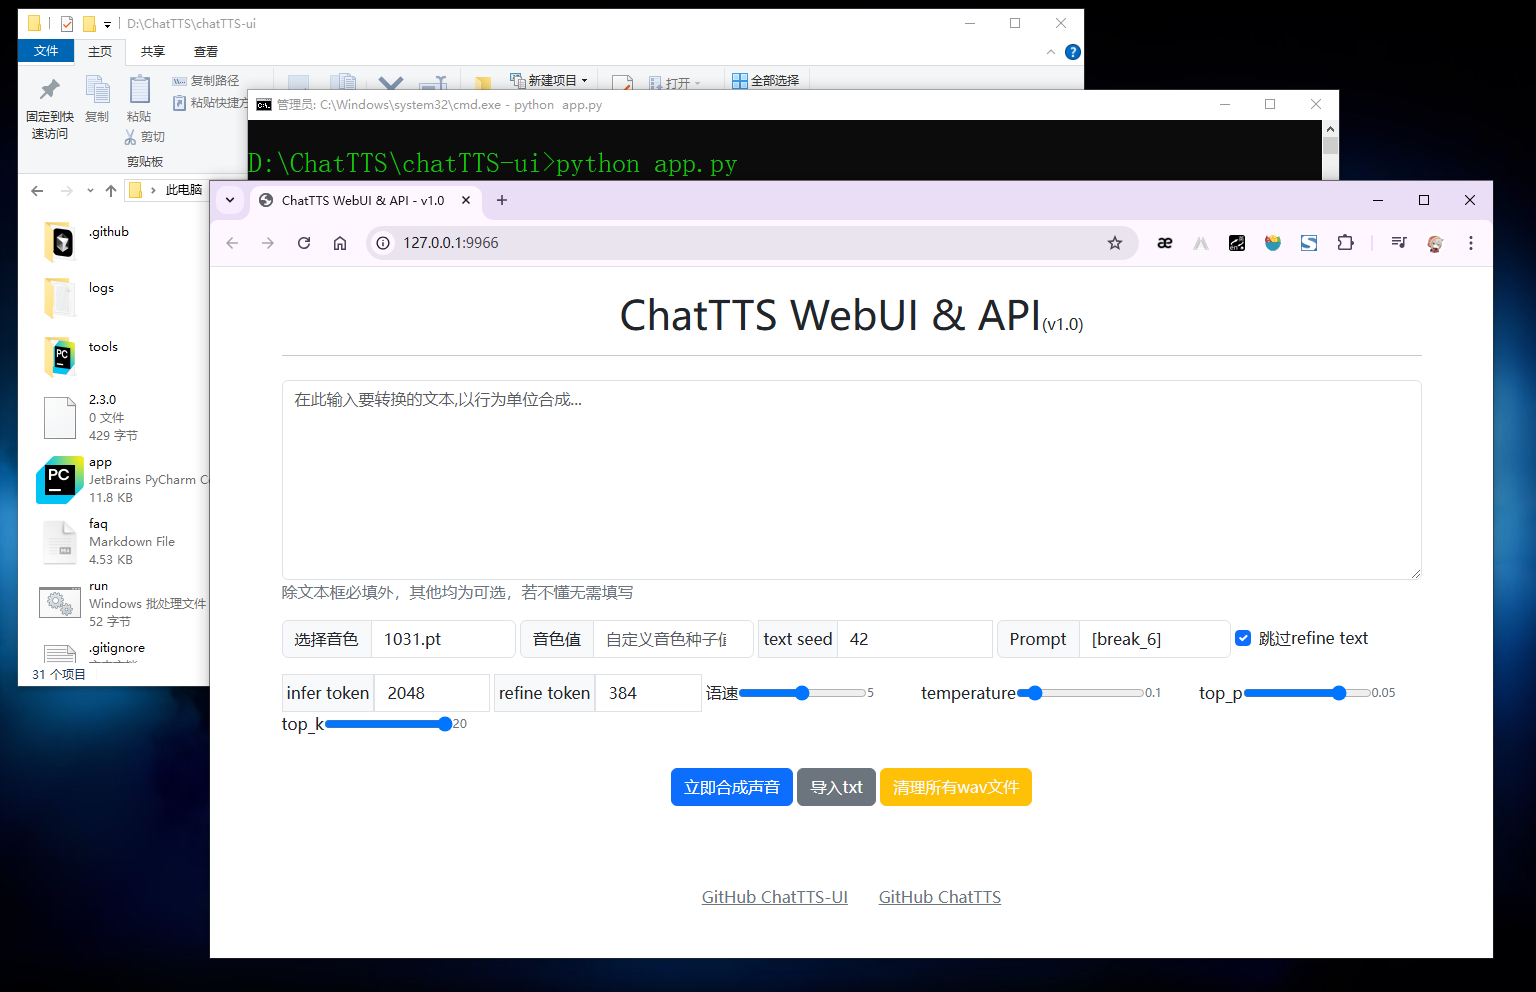Open the Explorer recent locations dropdown arrow

90,190
